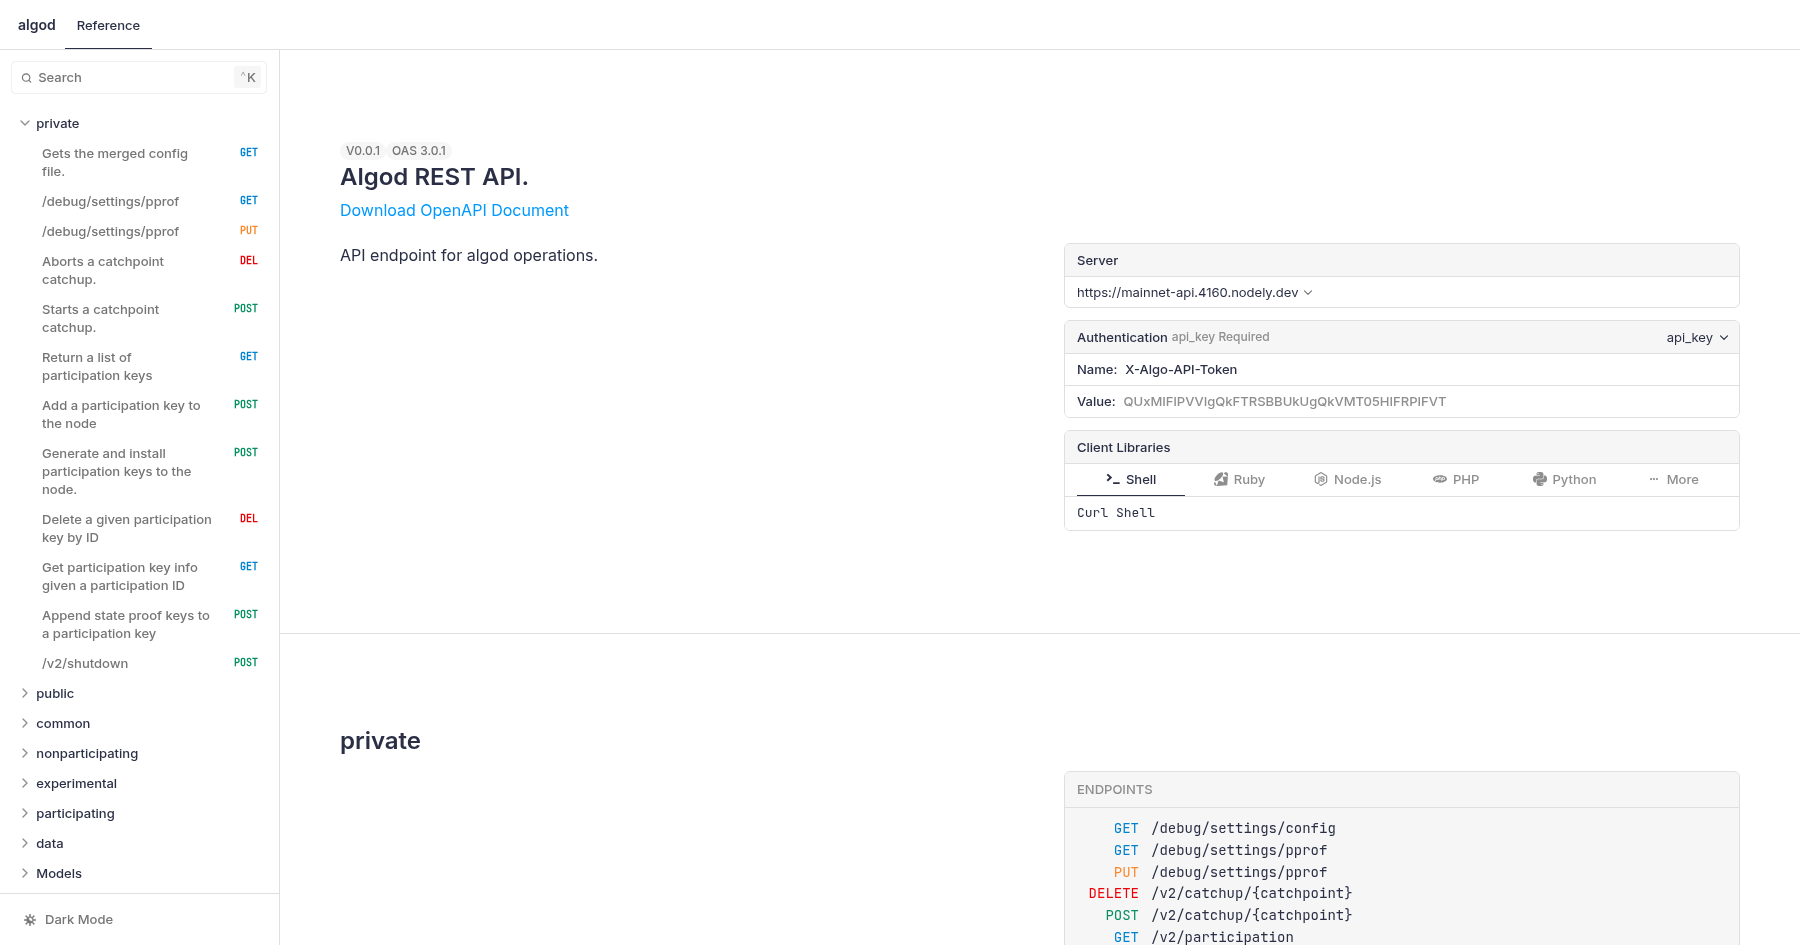Select the Shell client library icon
Screen dimensions: 1800x945
(1113, 480)
